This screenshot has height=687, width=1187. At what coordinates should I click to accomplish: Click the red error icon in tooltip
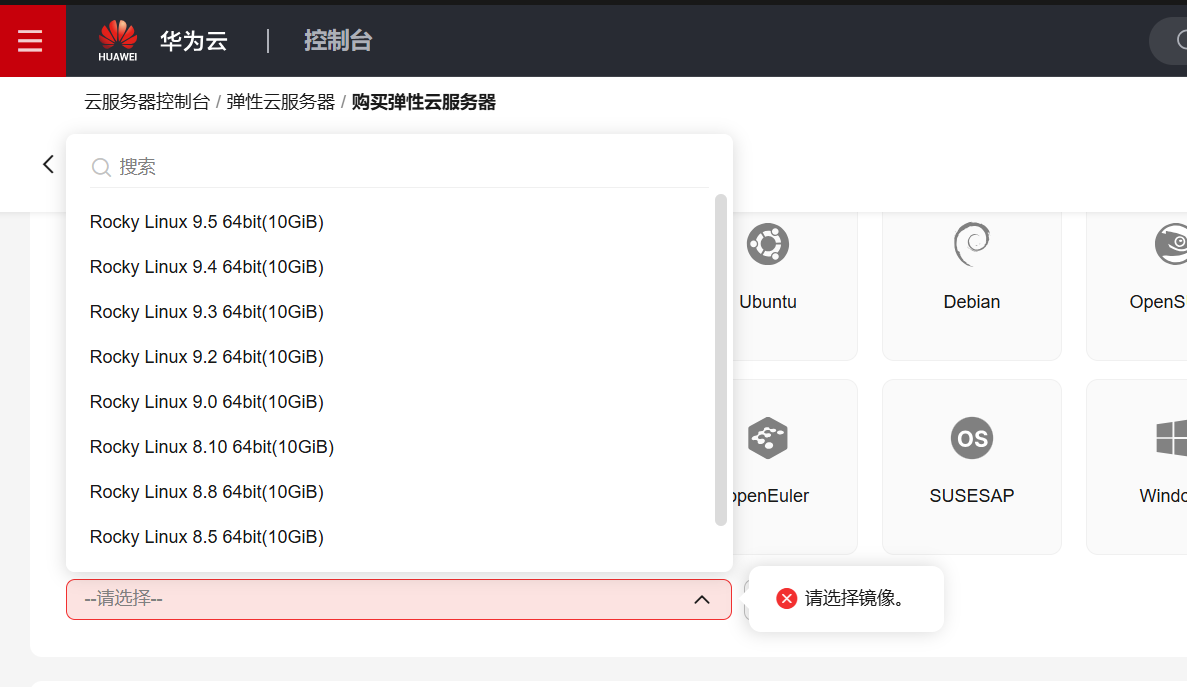point(787,598)
